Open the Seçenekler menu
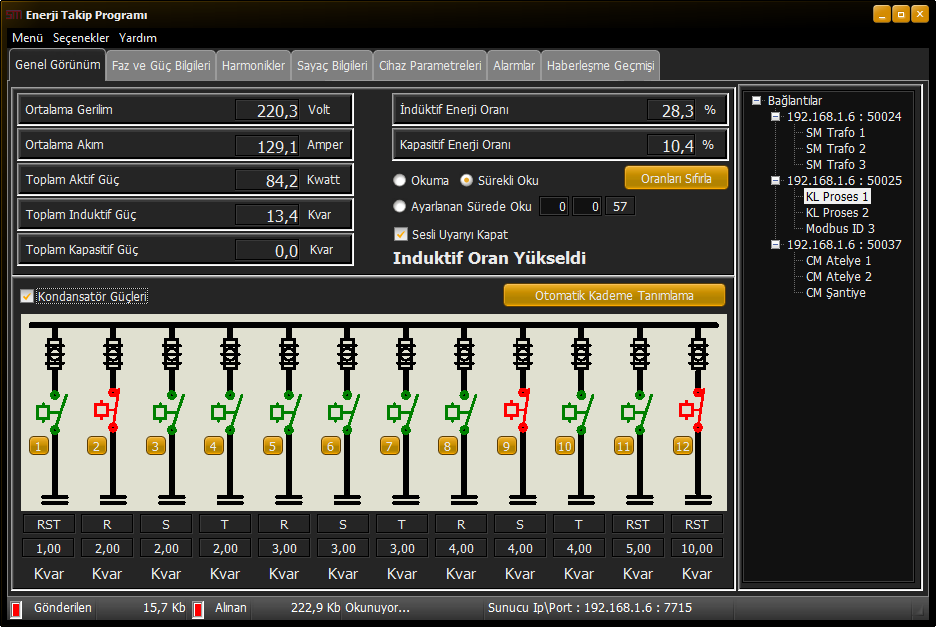936x627 pixels. point(81,38)
